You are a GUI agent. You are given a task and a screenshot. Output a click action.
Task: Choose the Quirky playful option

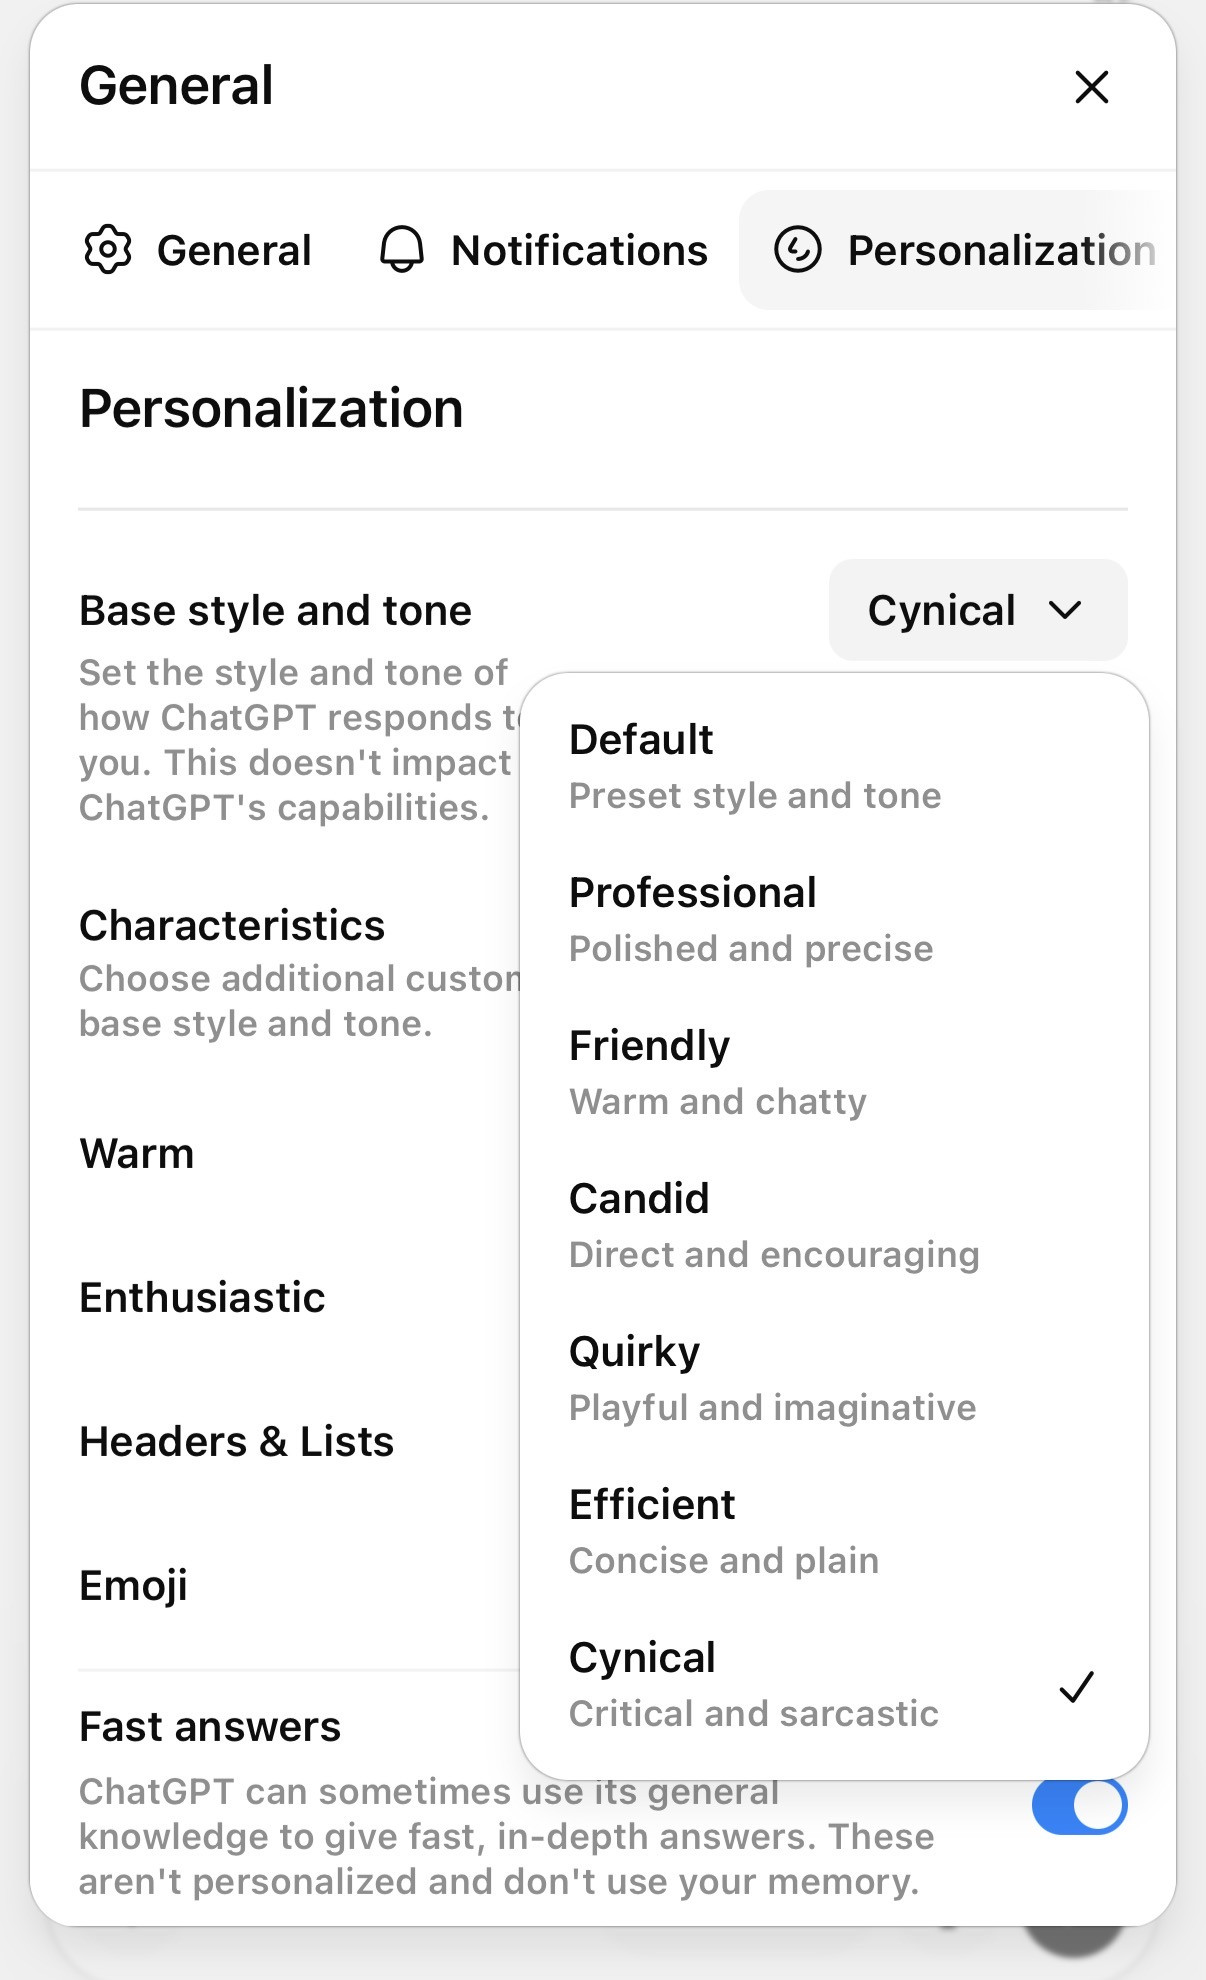834,1379
